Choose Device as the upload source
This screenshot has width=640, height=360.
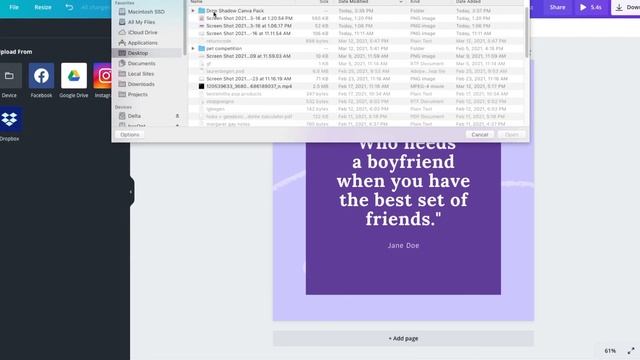click(9, 76)
